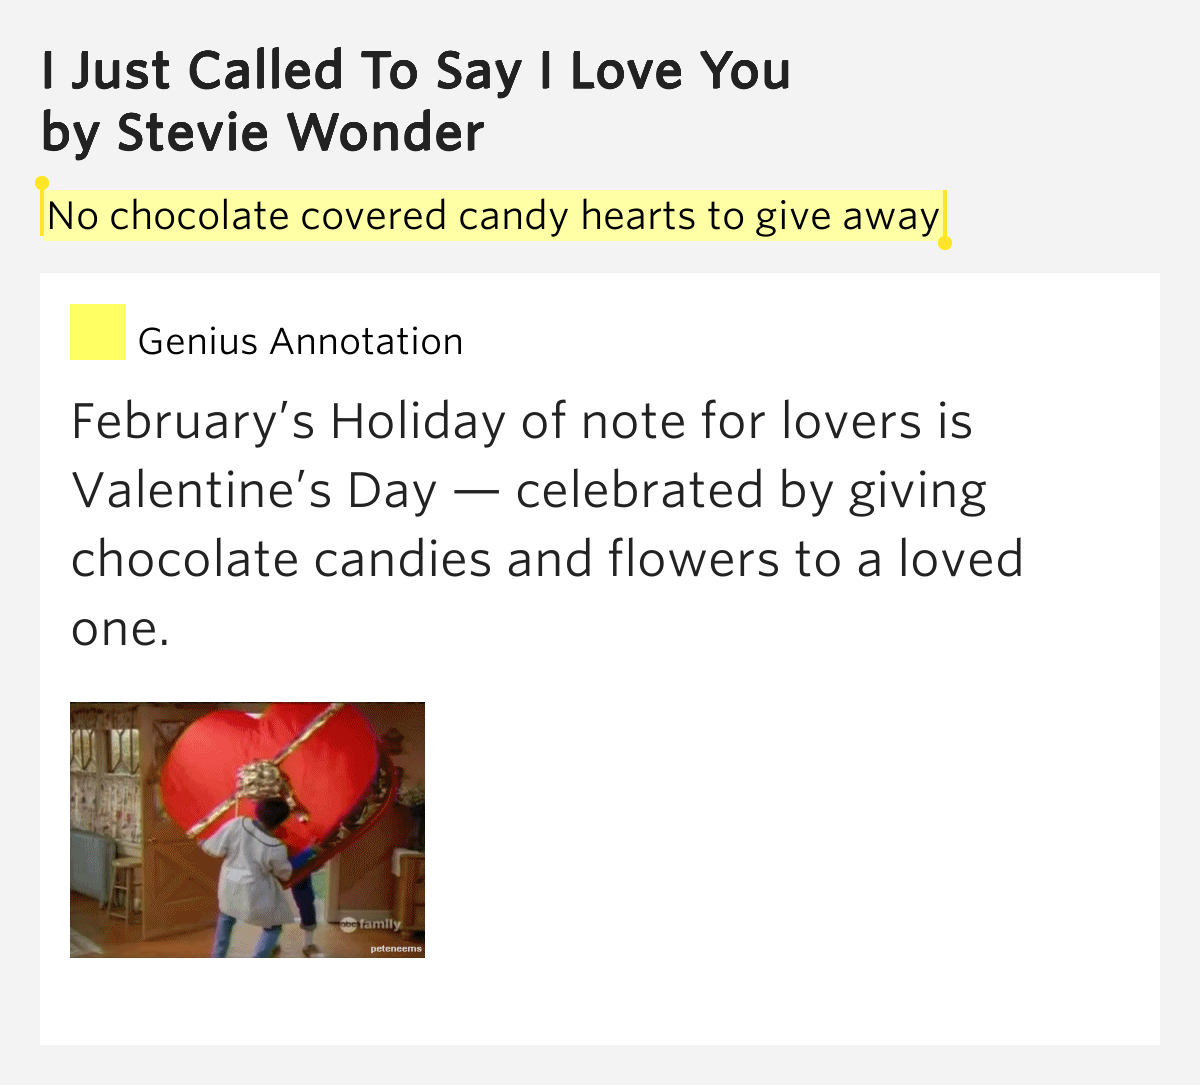Viewport: 1200px width, 1085px height.
Task: Select the highlight start handle dot
Action: tap(42, 183)
